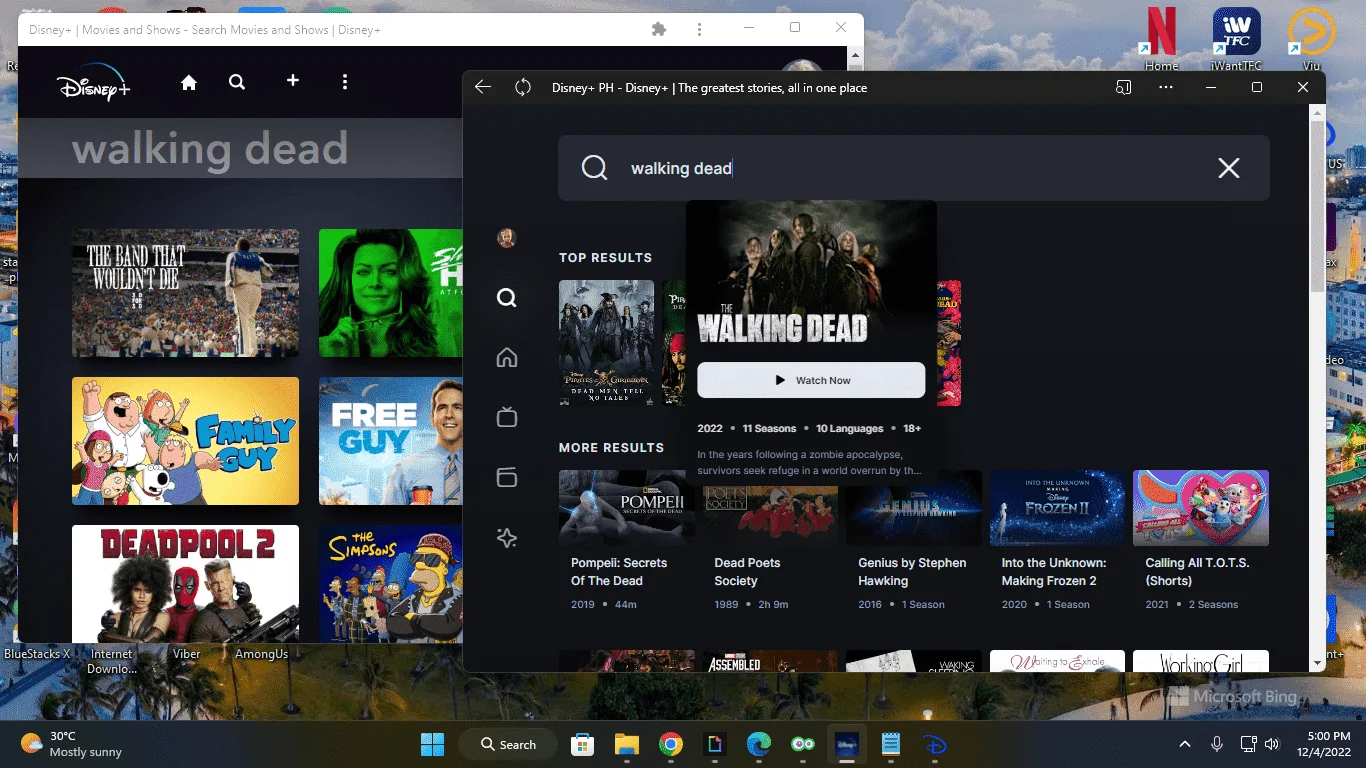Screen dimensions: 1366x768
Task: Click The Walking Dead preview poster
Action: click(x=811, y=275)
